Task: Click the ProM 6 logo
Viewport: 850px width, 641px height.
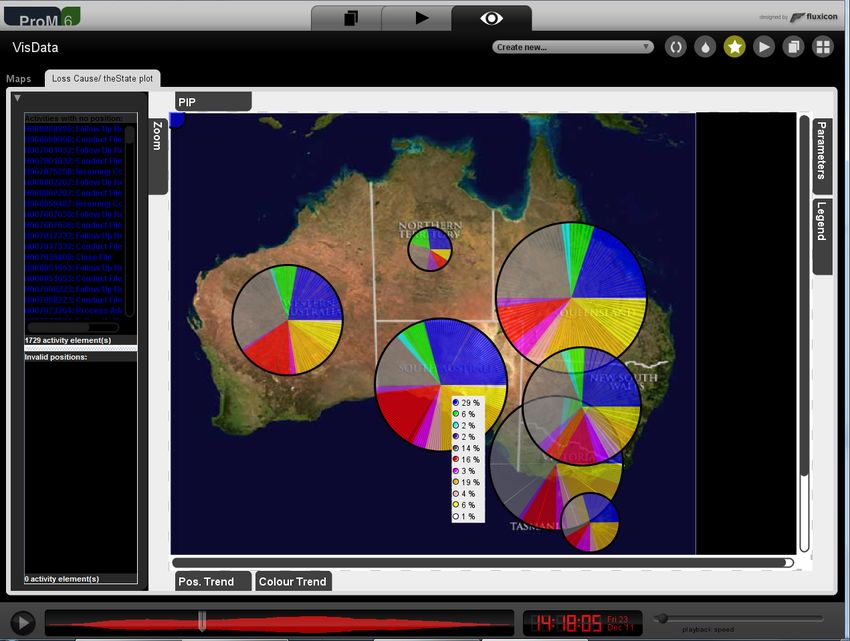Action: [42, 17]
